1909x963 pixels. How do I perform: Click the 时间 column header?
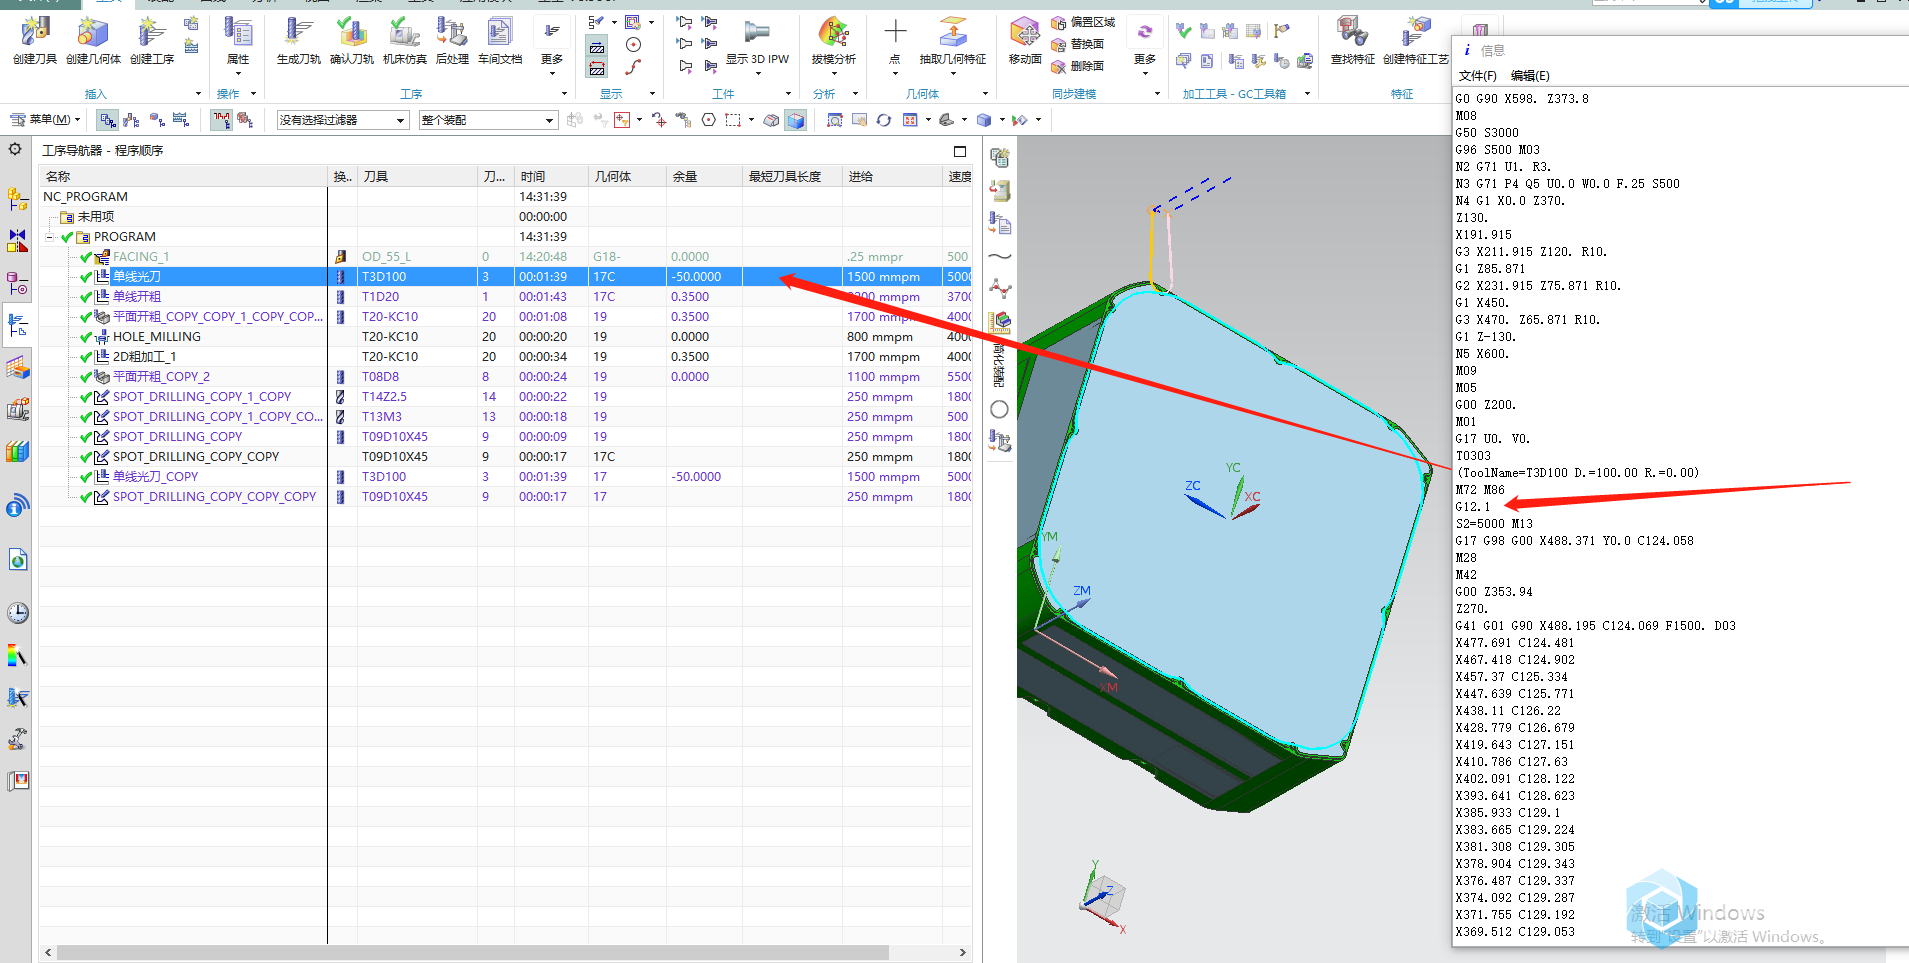pyautogui.click(x=551, y=176)
